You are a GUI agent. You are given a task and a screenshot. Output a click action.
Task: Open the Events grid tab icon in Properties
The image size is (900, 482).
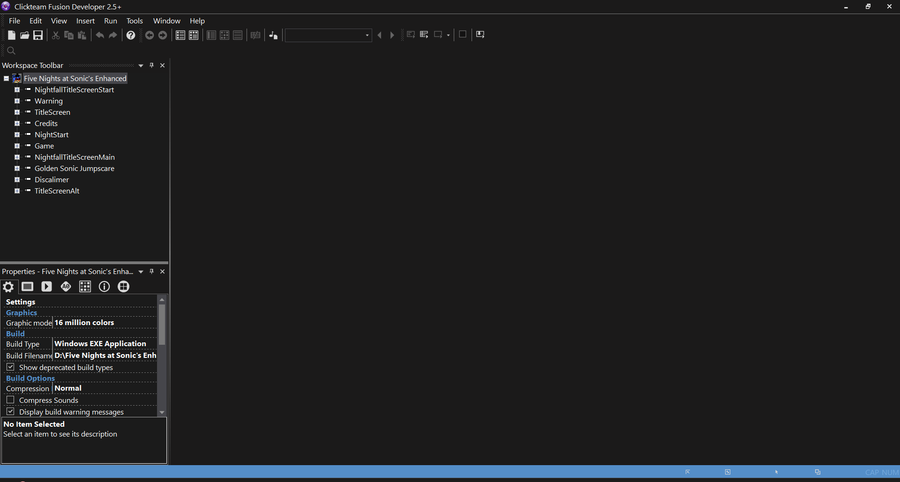click(x=85, y=286)
